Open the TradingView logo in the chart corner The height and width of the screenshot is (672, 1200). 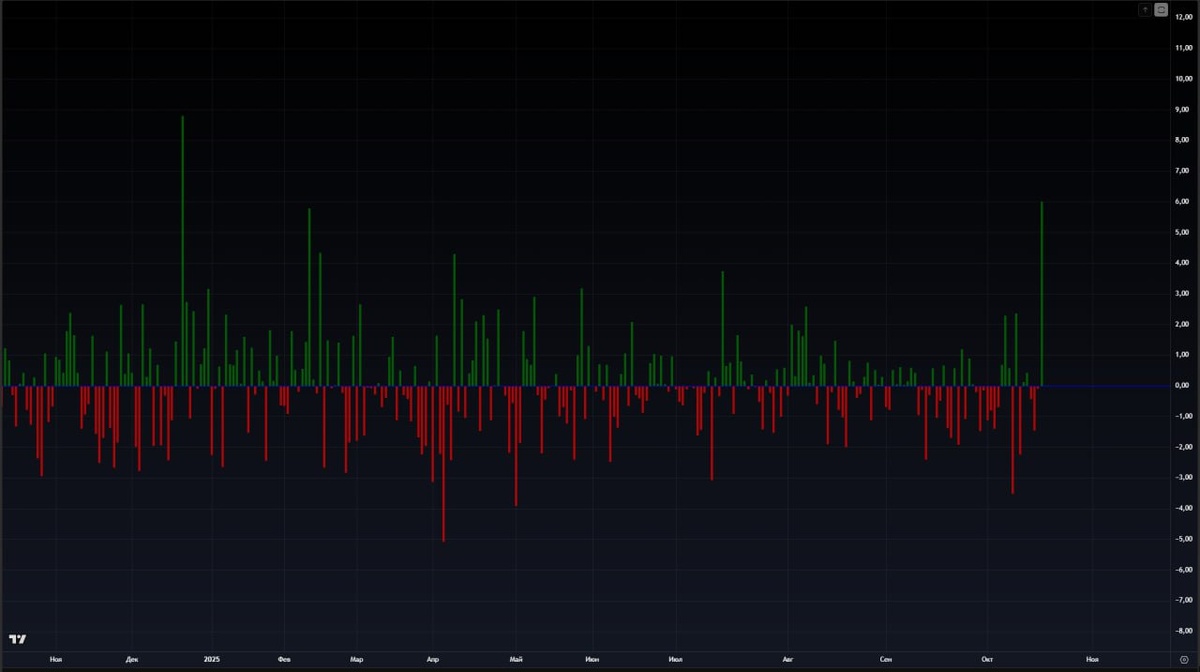(17, 640)
